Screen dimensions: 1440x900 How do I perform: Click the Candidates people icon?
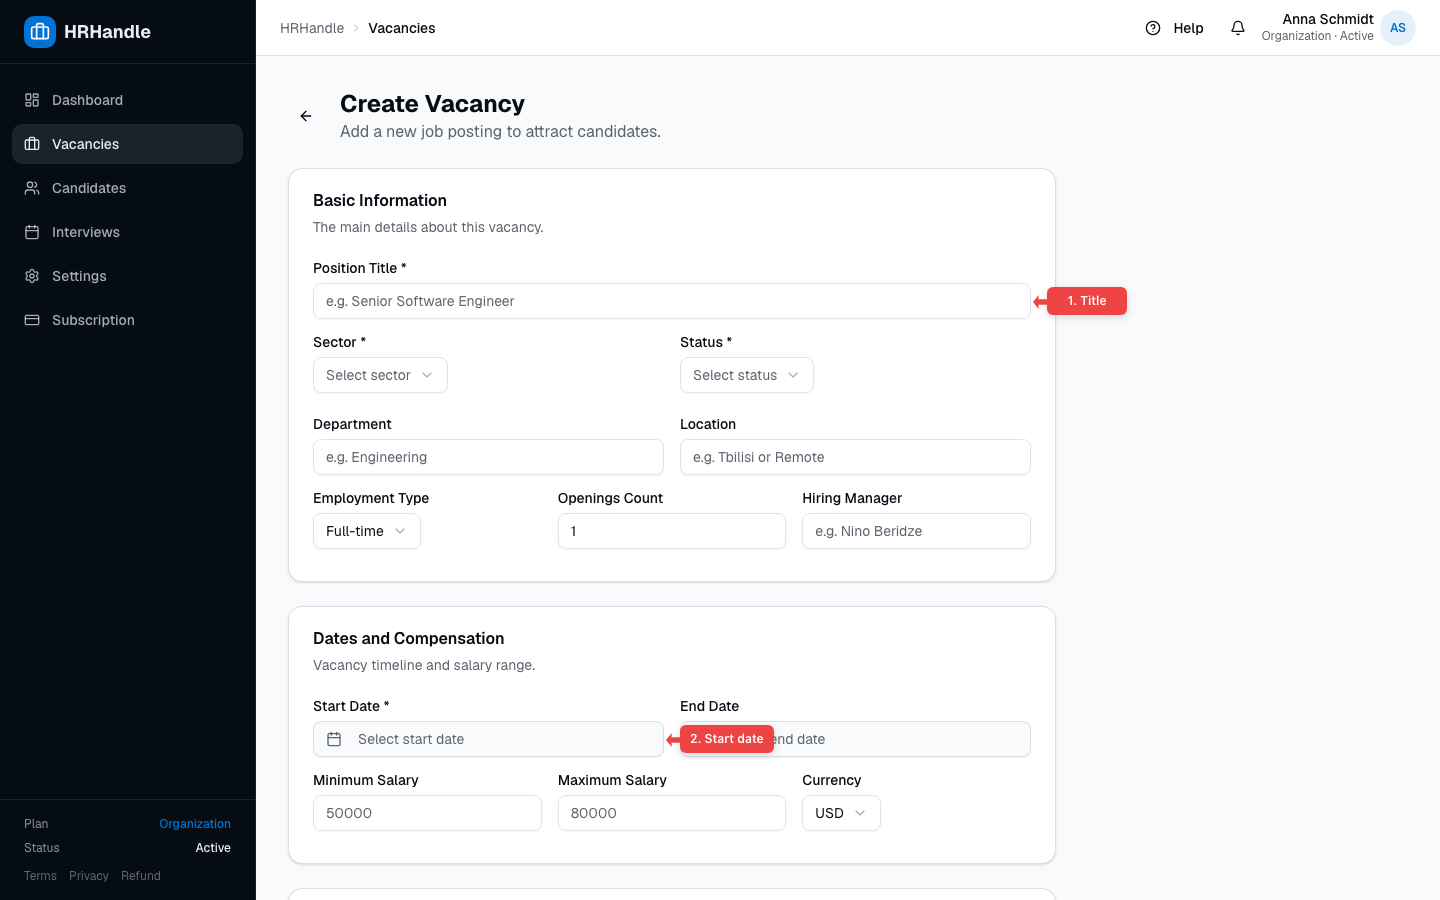pos(32,188)
